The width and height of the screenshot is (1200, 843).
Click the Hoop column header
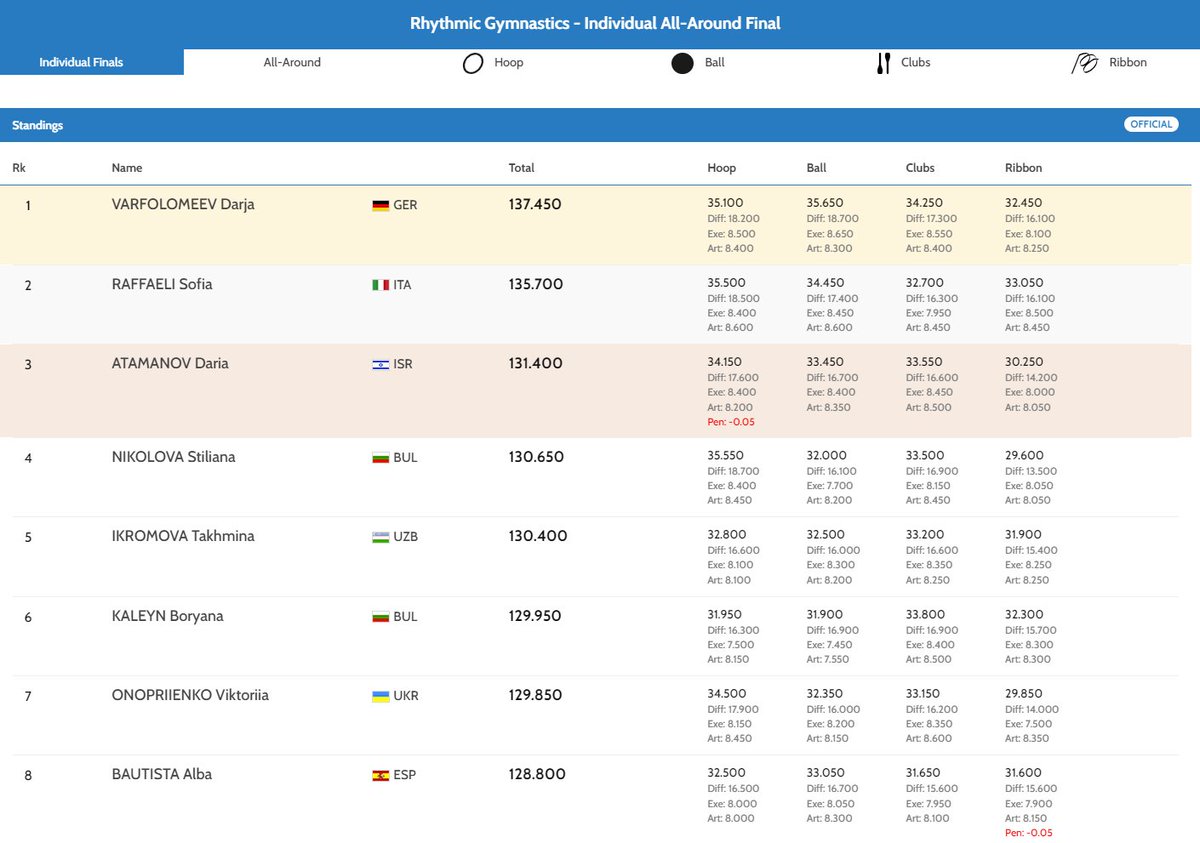721,168
